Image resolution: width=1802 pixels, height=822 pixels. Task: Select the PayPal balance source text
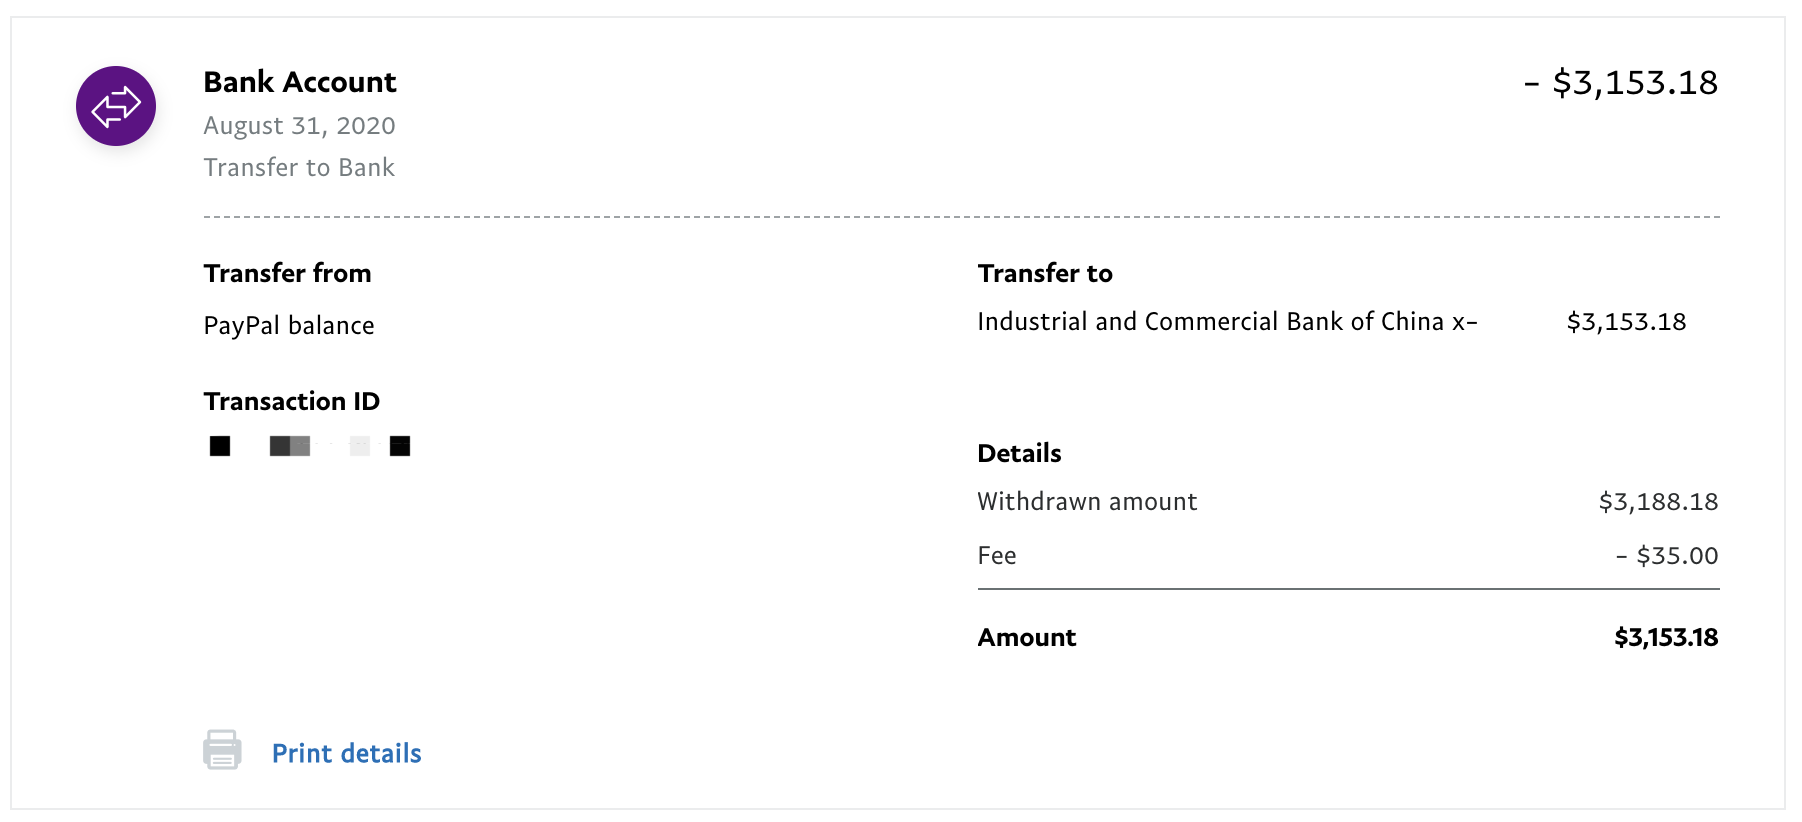click(x=289, y=324)
